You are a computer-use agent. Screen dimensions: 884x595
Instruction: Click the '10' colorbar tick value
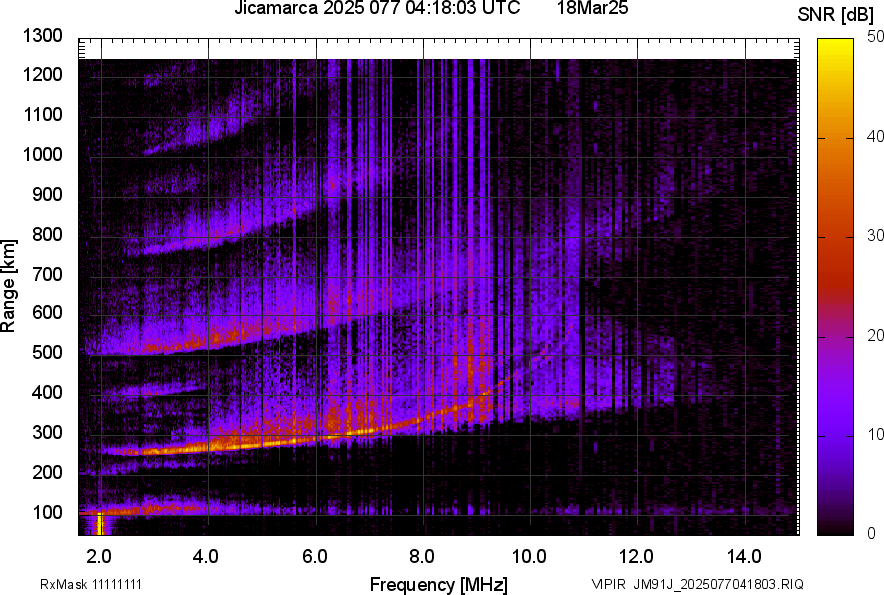coord(876,434)
